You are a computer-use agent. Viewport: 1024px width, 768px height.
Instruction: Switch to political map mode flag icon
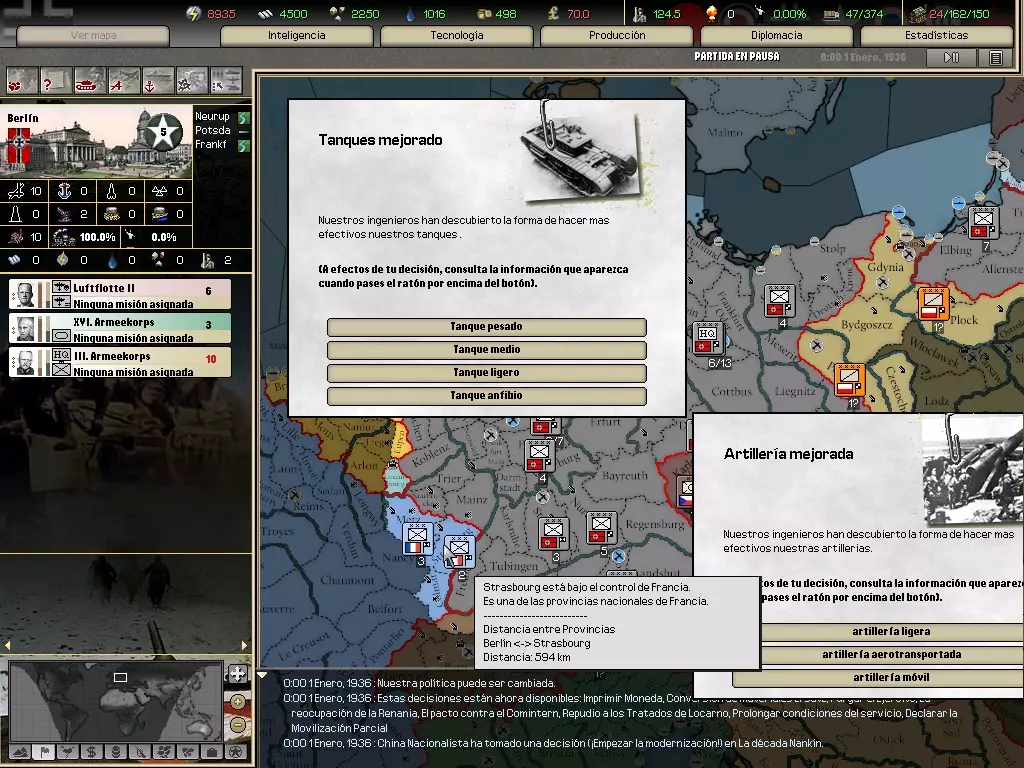tap(44, 752)
